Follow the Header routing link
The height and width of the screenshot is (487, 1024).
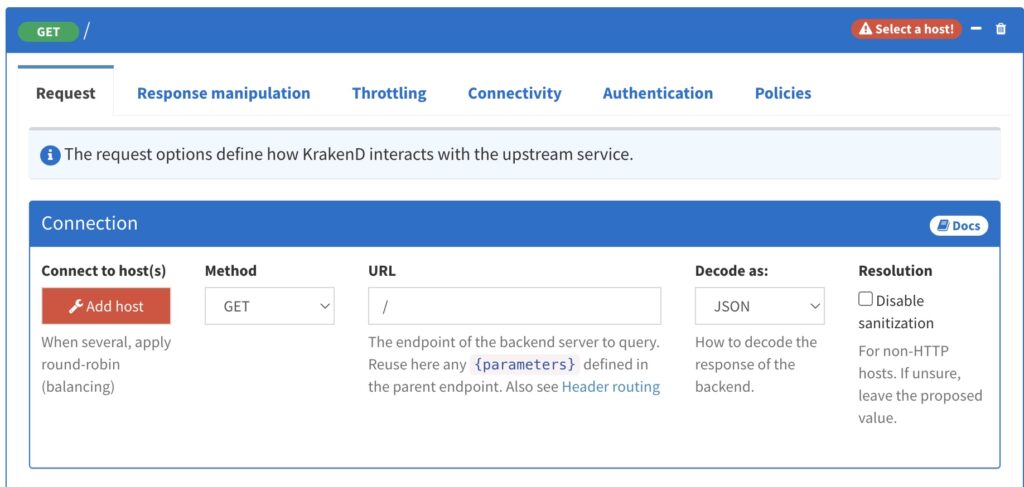[611, 386]
